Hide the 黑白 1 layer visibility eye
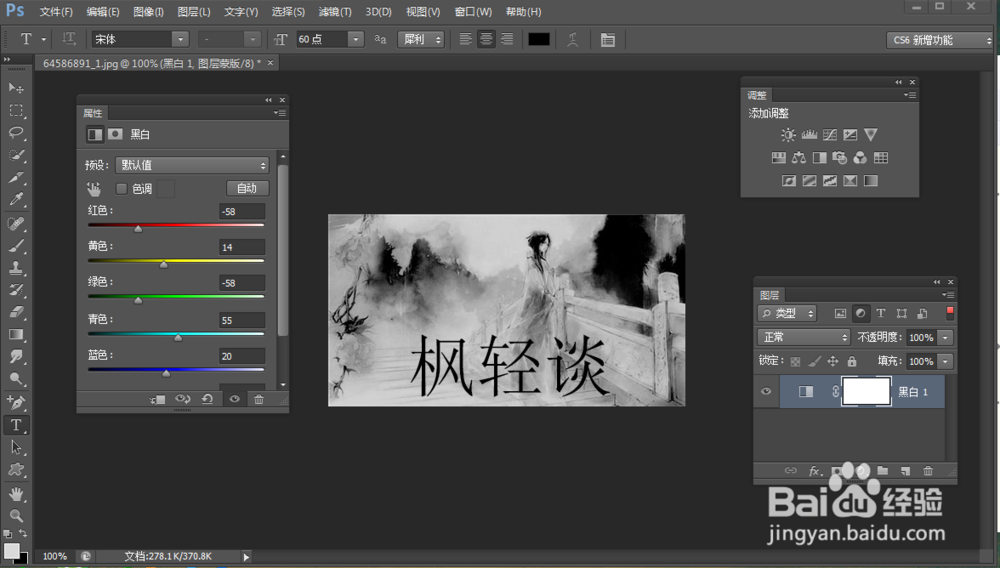 coord(766,391)
